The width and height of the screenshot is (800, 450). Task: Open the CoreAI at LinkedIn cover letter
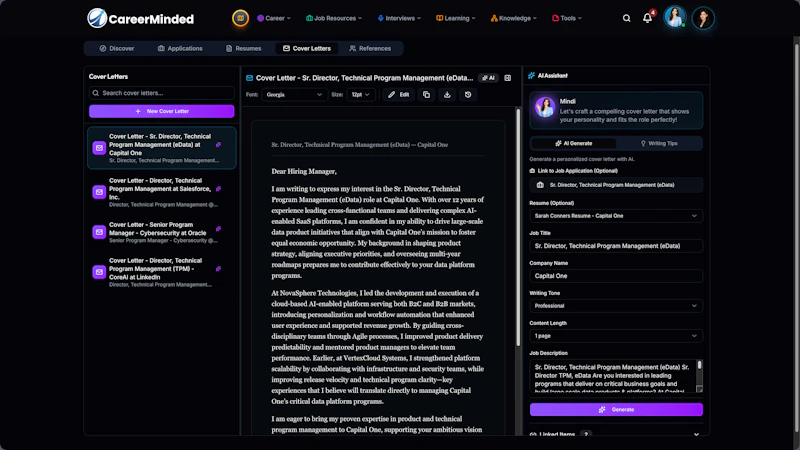[162, 272]
